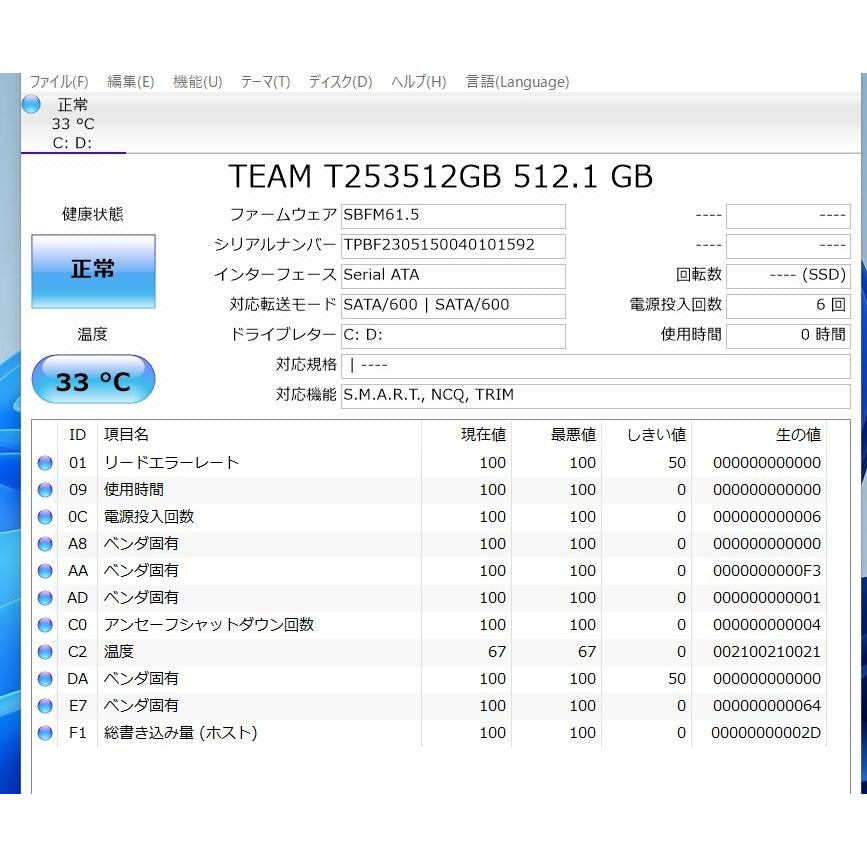The width and height of the screenshot is (867, 867).
Task: Click the health indicator beside 使用時間 row
Action: tap(45, 489)
